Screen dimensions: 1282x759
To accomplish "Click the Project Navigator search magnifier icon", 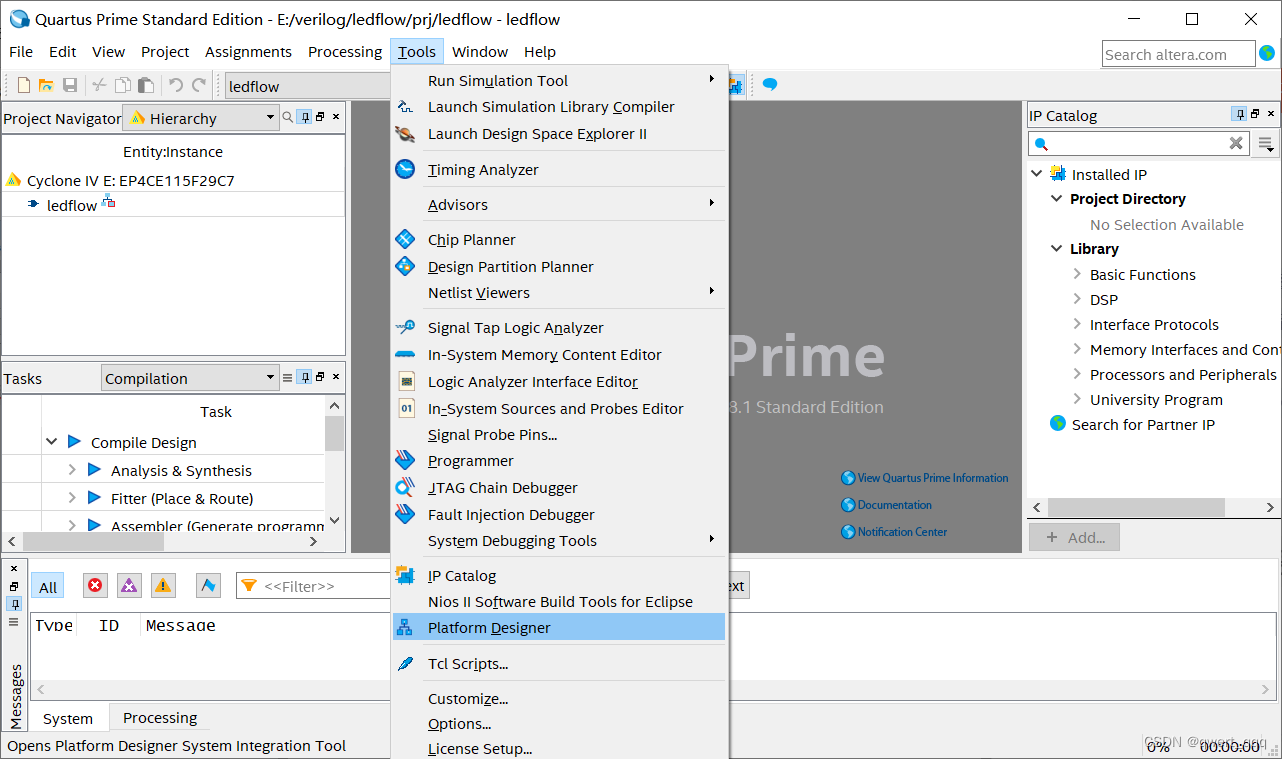I will [288, 117].
